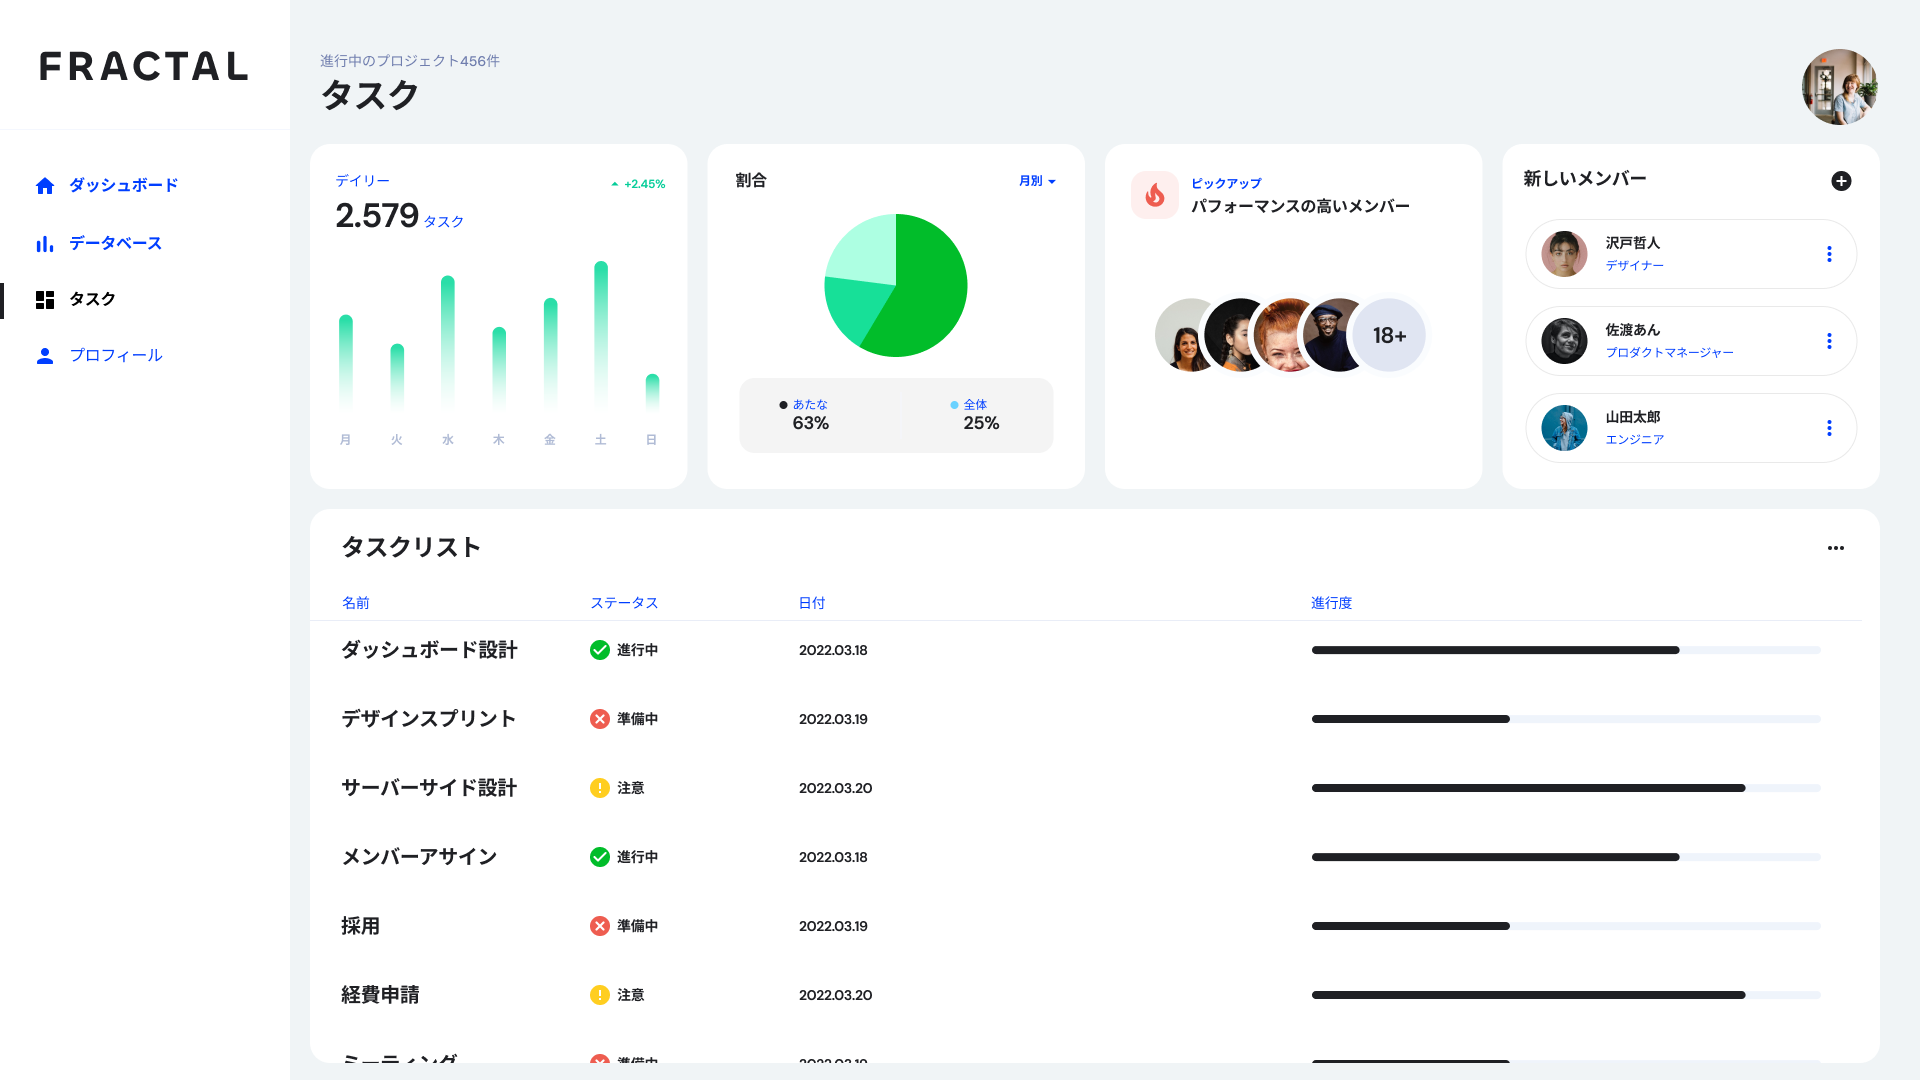Click green check status of ダッシュボード設計
Viewport: 1920px width, 1080px height.
pos(600,650)
